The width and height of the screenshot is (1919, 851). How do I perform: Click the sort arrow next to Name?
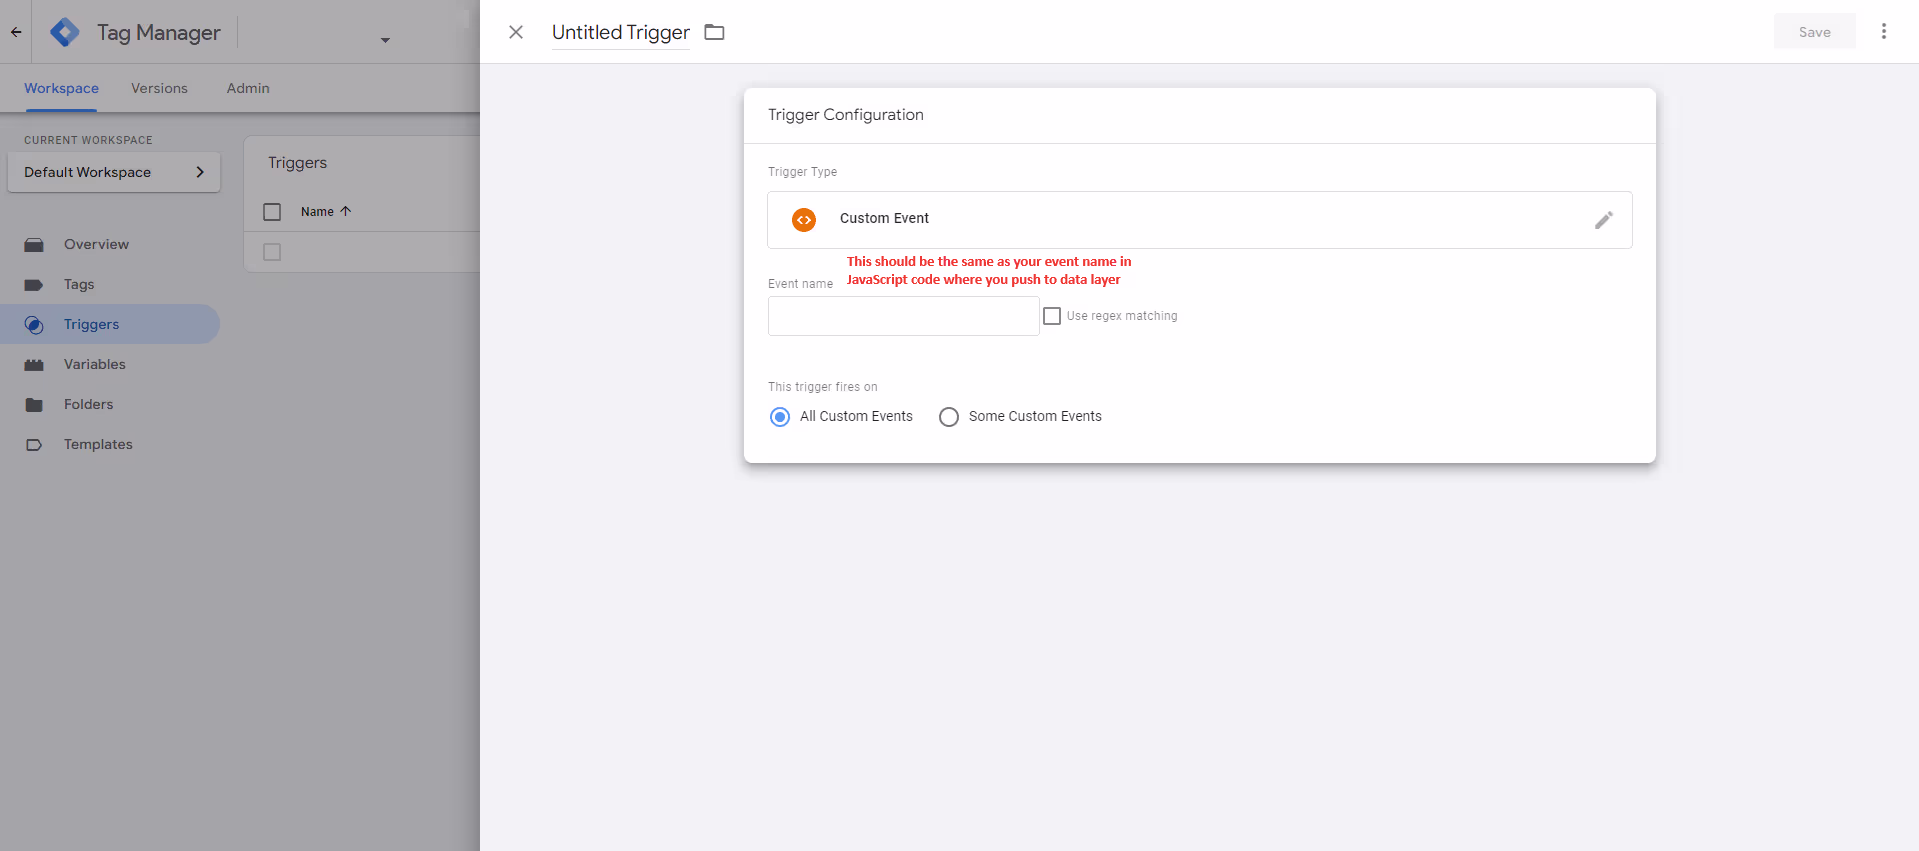[x=346, y=211]
